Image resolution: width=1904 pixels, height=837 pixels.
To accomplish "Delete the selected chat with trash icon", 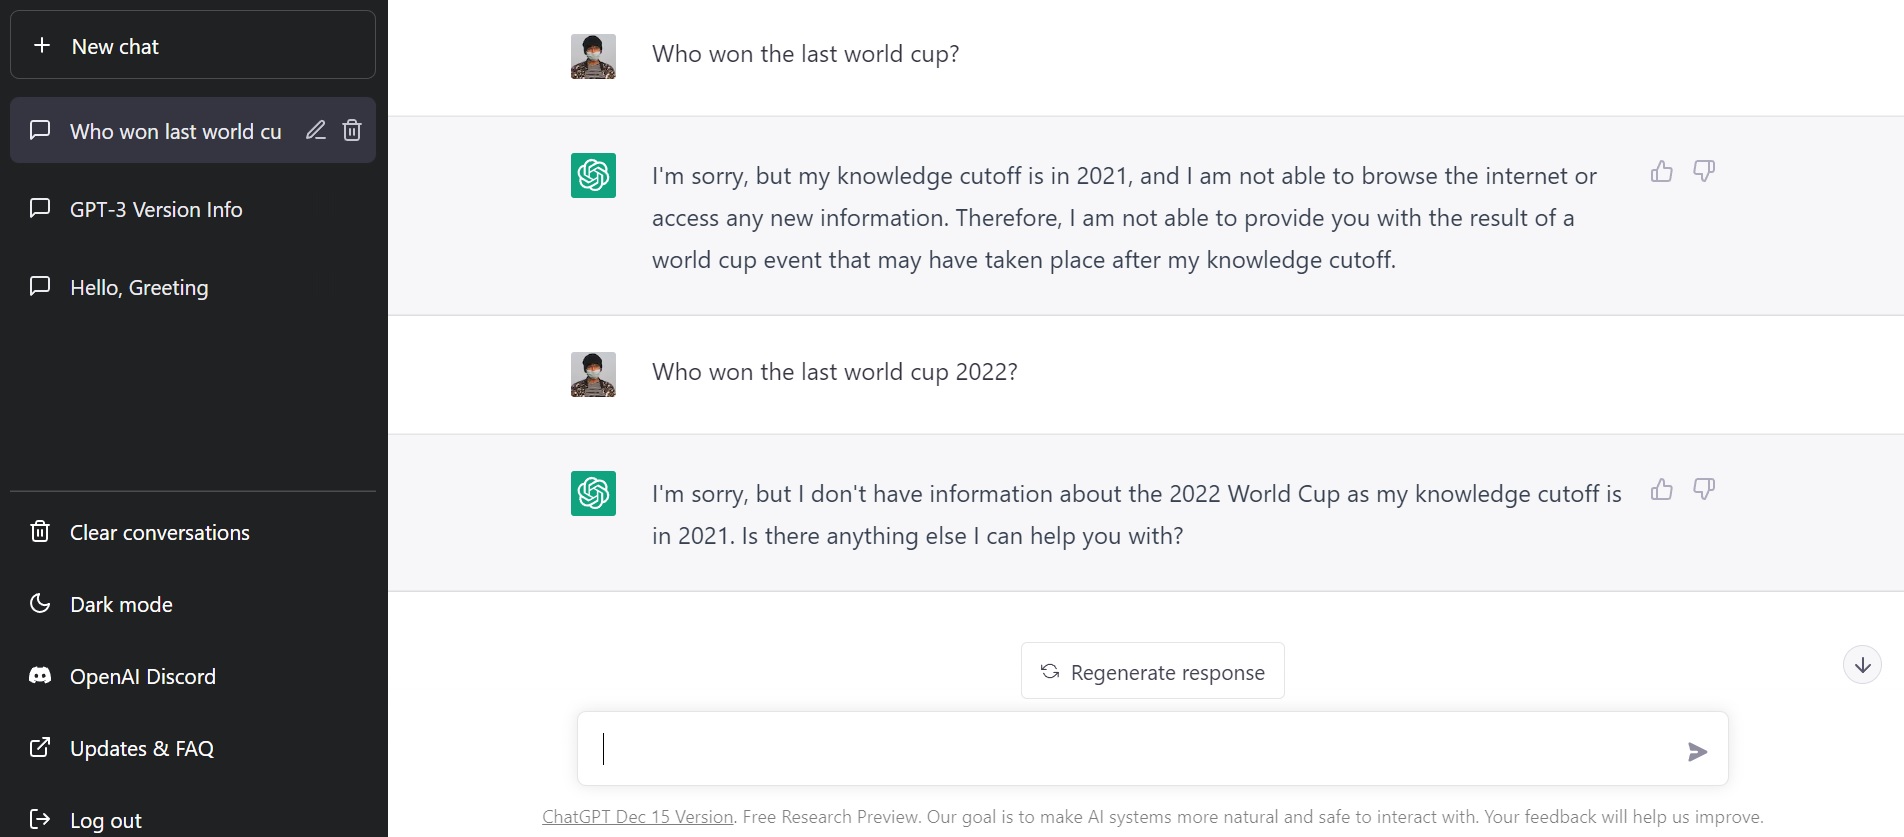I will point(352,130).
